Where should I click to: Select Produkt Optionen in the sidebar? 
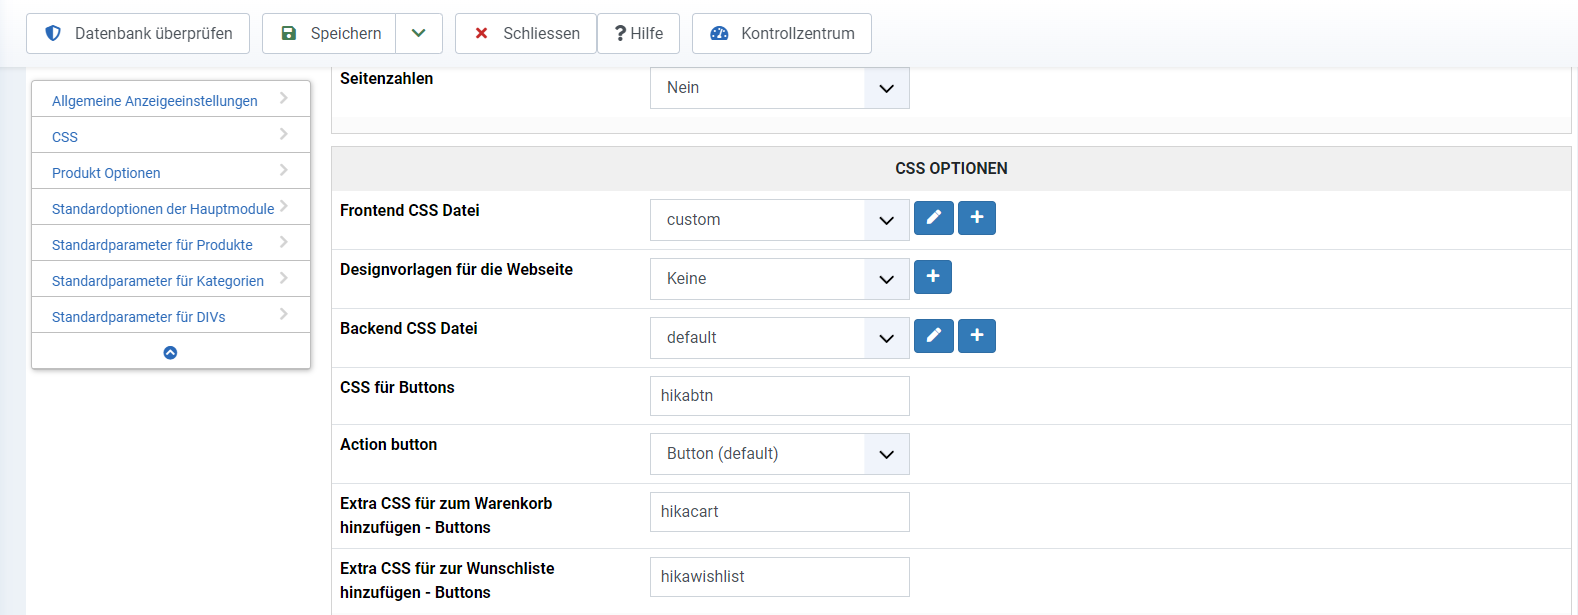point(106,173)
